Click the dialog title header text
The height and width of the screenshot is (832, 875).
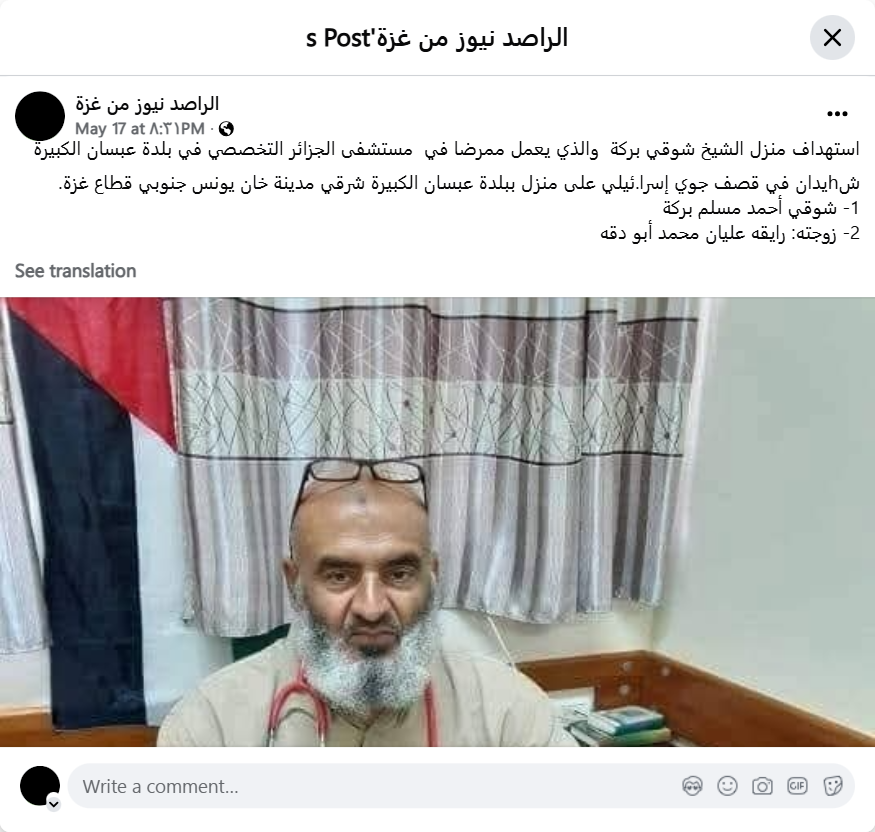point(437,38)
